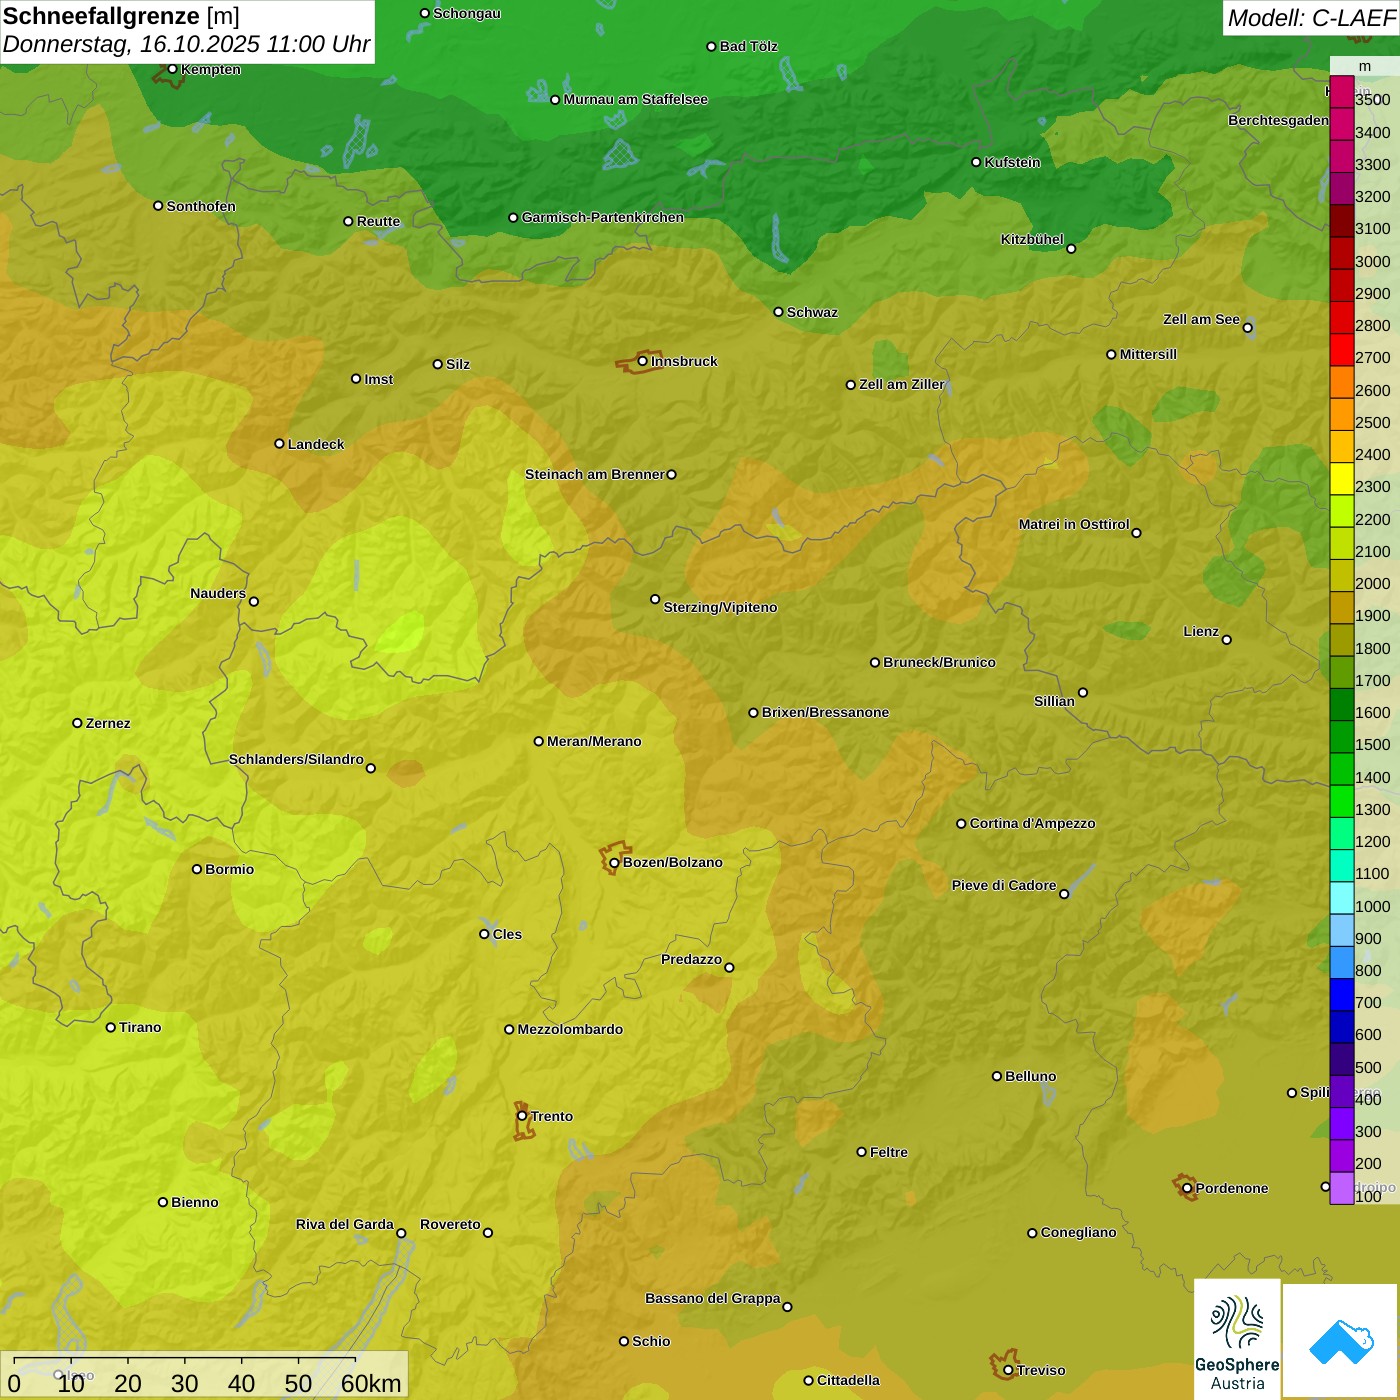Click the Trento city label
Screen dimensions: 1400x1400
(552, 1116)
